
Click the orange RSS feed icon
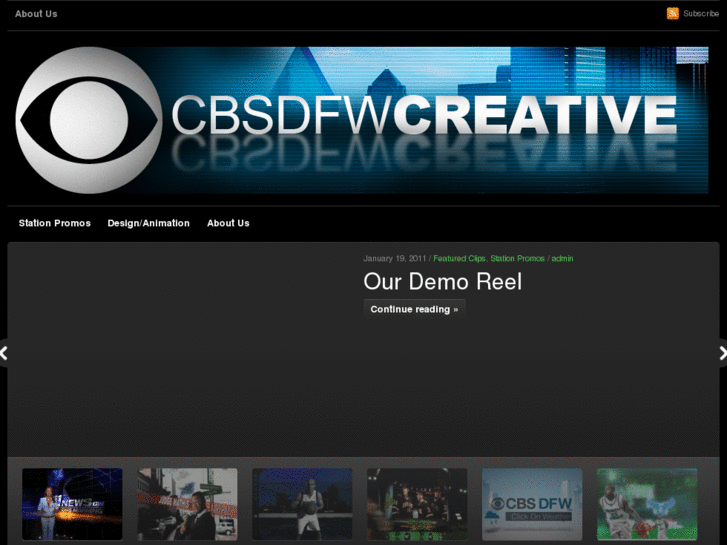click(672, 13)
